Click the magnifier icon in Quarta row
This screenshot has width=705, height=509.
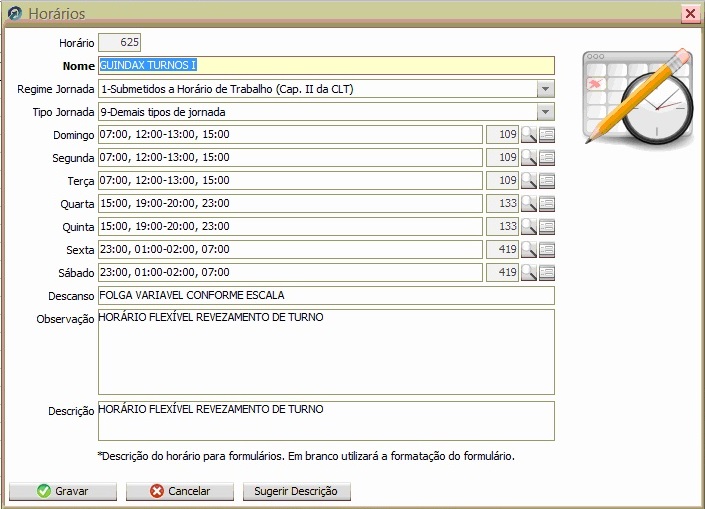(529, 203)
